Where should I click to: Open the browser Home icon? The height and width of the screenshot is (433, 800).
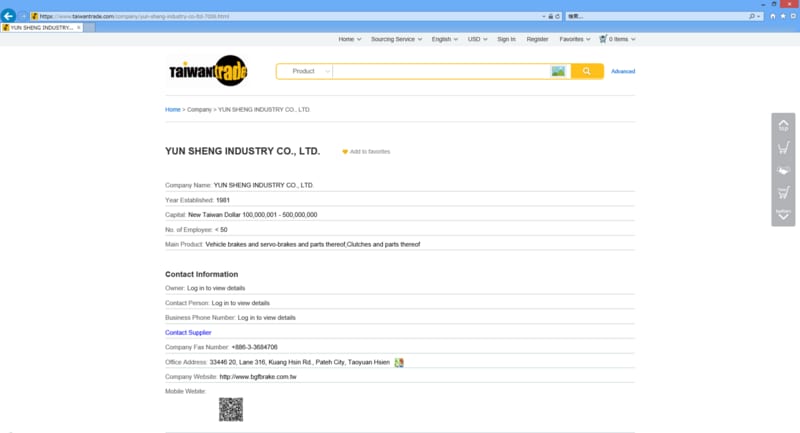pos(773,16)
